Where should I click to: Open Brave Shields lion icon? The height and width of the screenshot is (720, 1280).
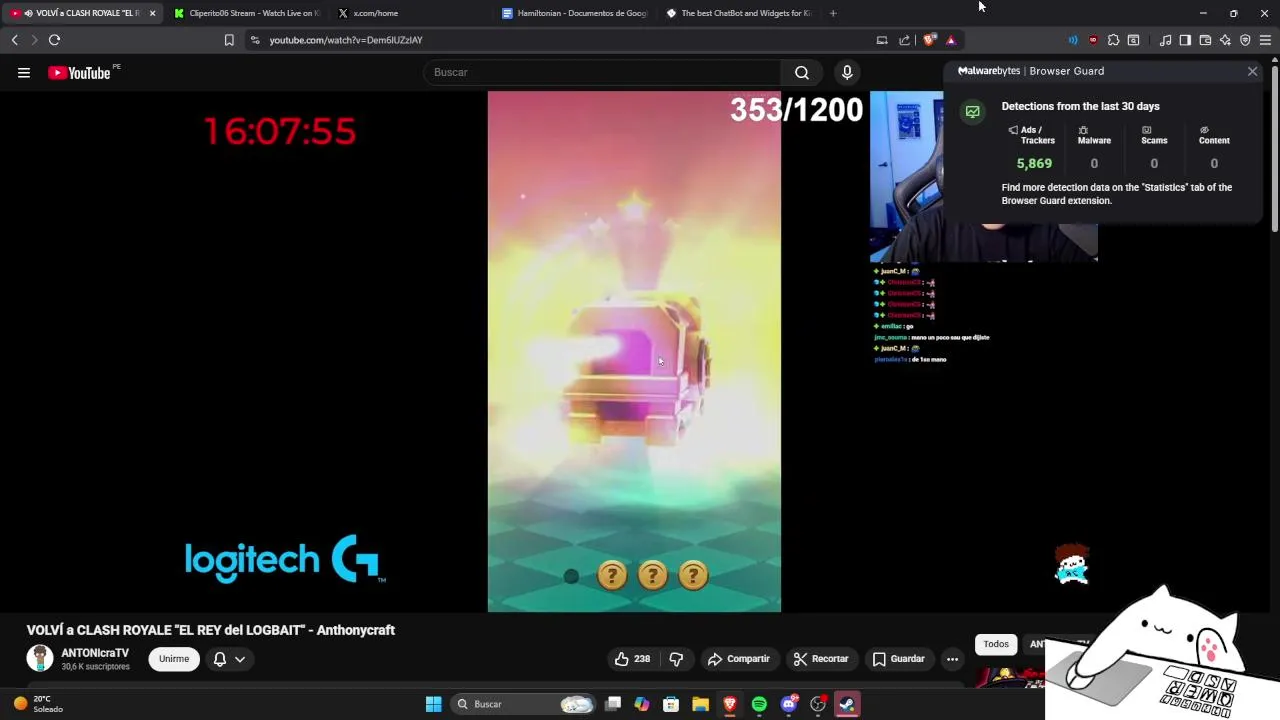click(x=929, y=40)
